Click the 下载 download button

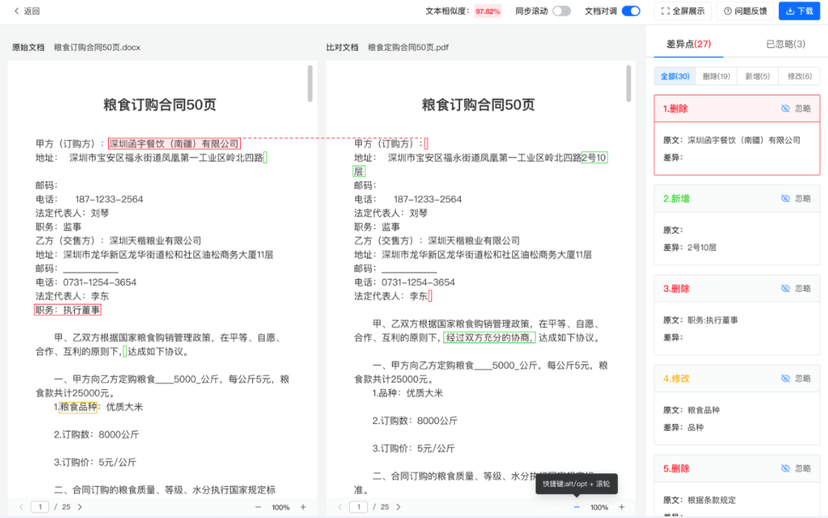(x=799, y=11)
